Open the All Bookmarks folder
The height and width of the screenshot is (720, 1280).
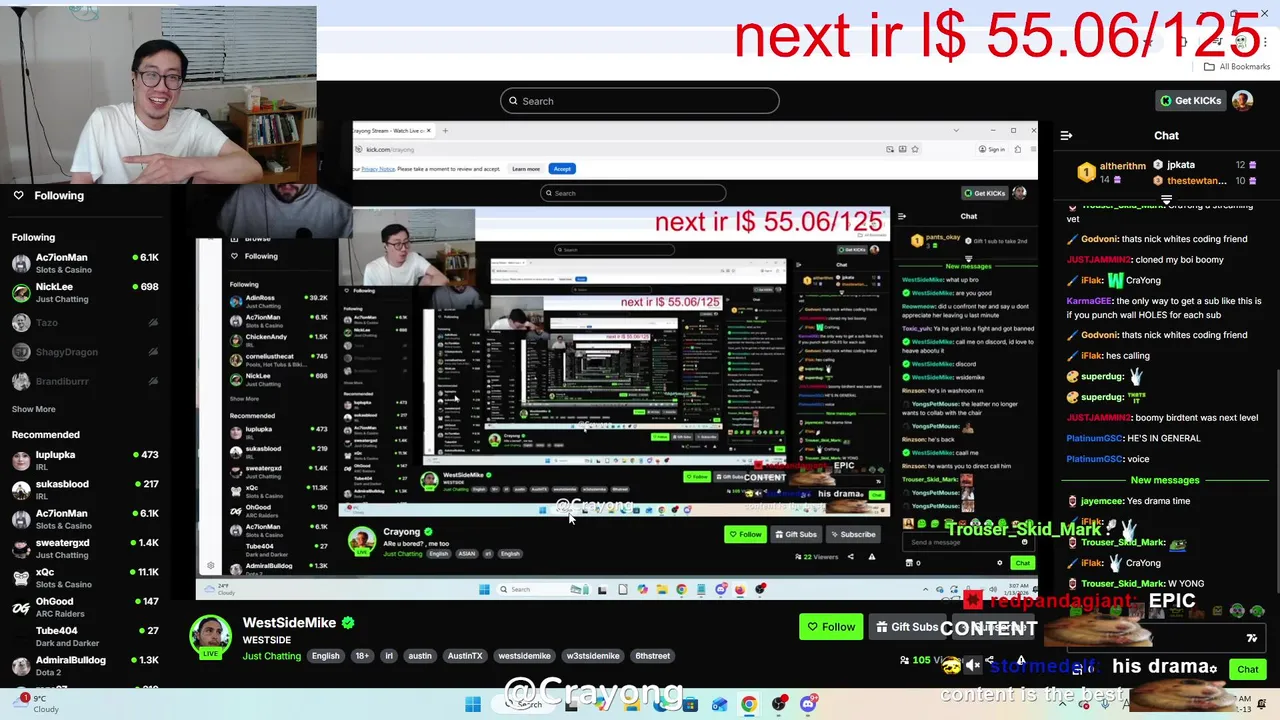click(1236, 67)
